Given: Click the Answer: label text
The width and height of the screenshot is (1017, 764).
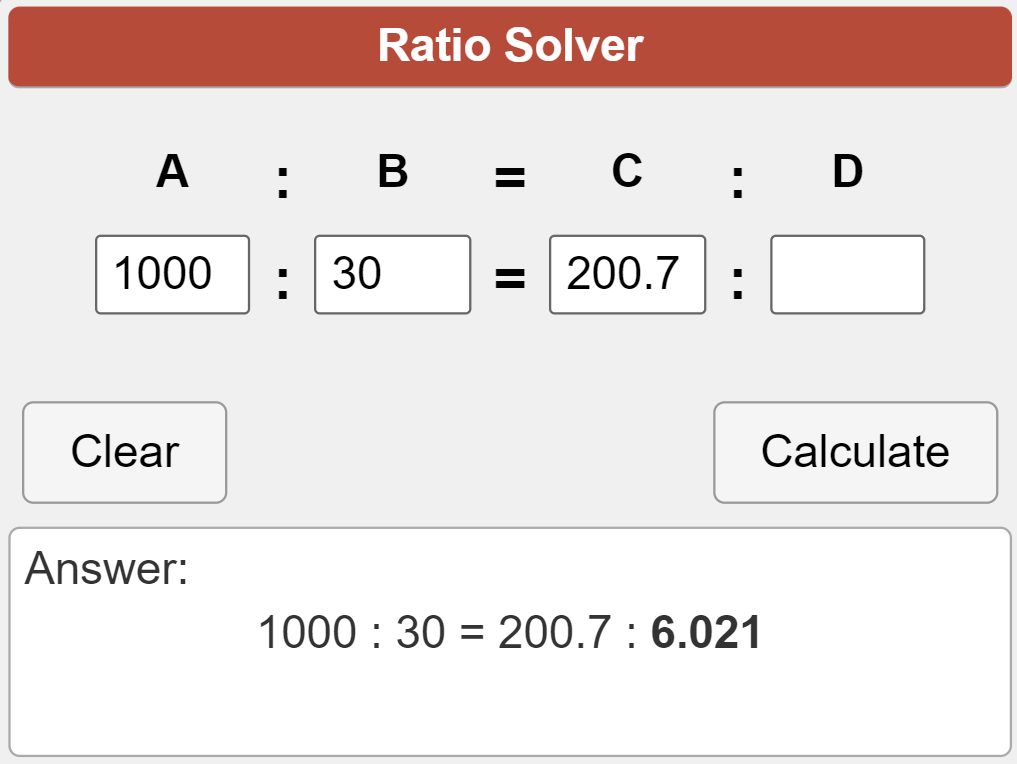Looking at the screenshot, I should click(106, 569).
